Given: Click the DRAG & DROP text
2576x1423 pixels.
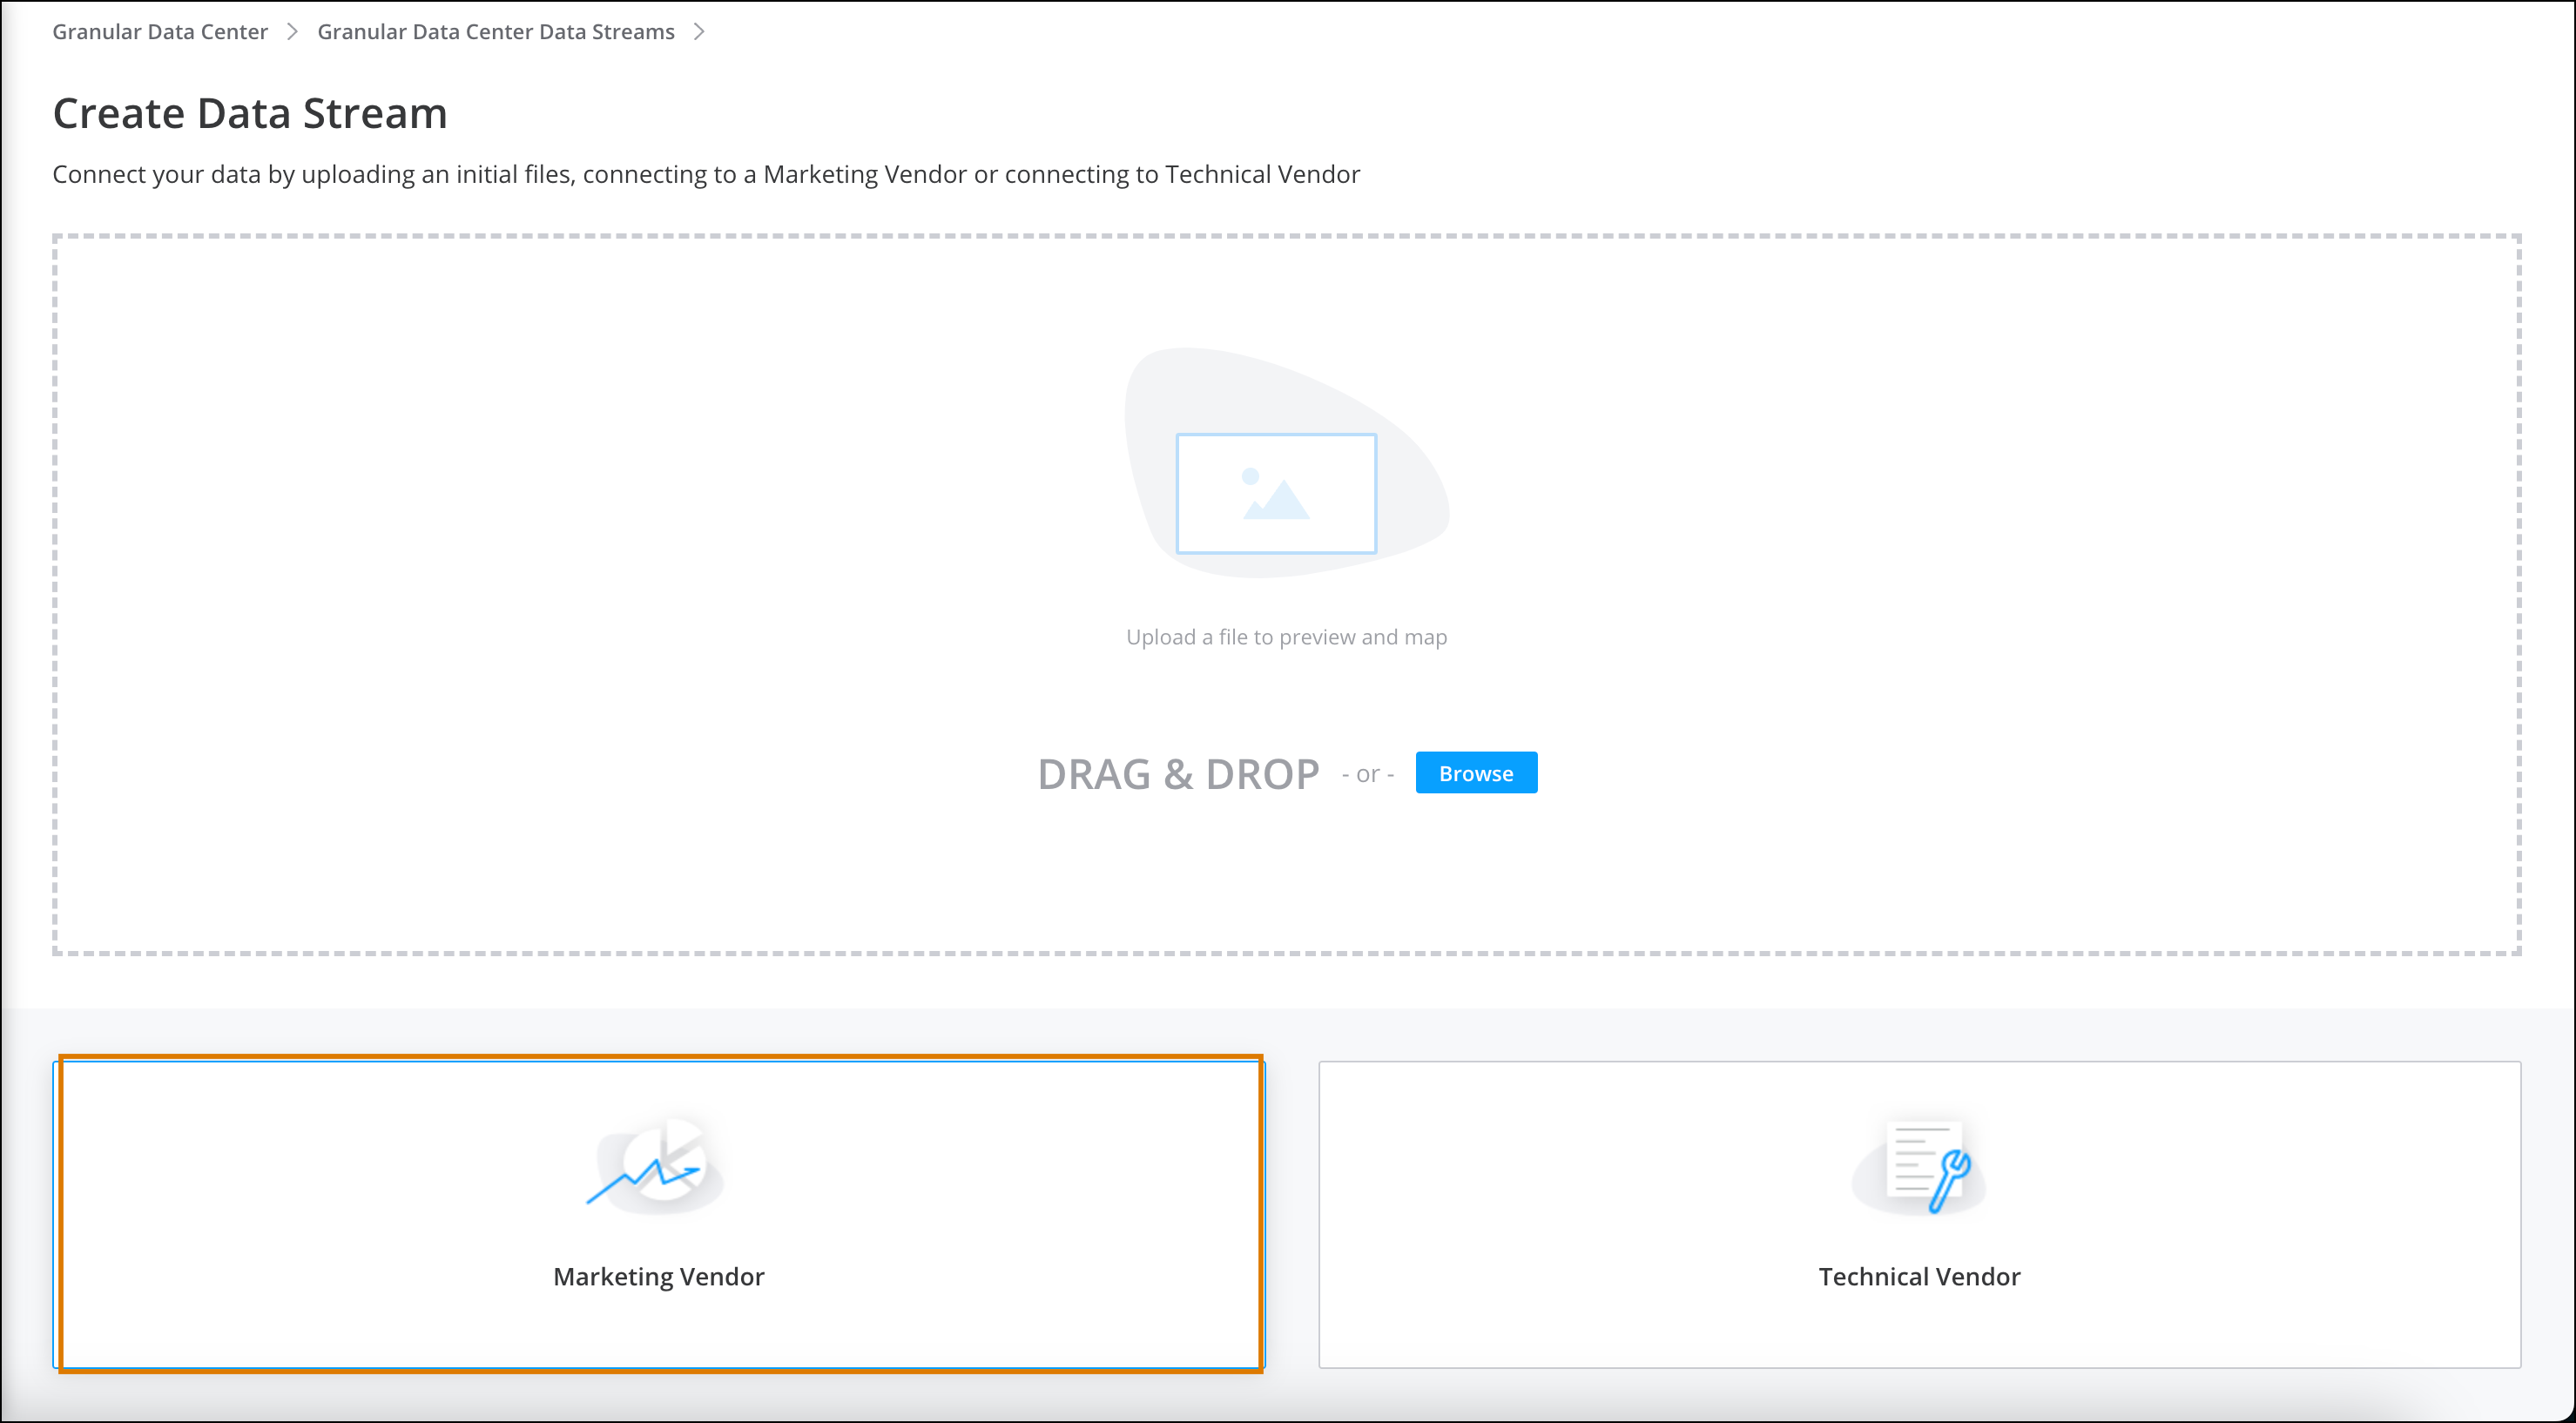Looking at the screenshot, I should click(x=1178, y=774).
